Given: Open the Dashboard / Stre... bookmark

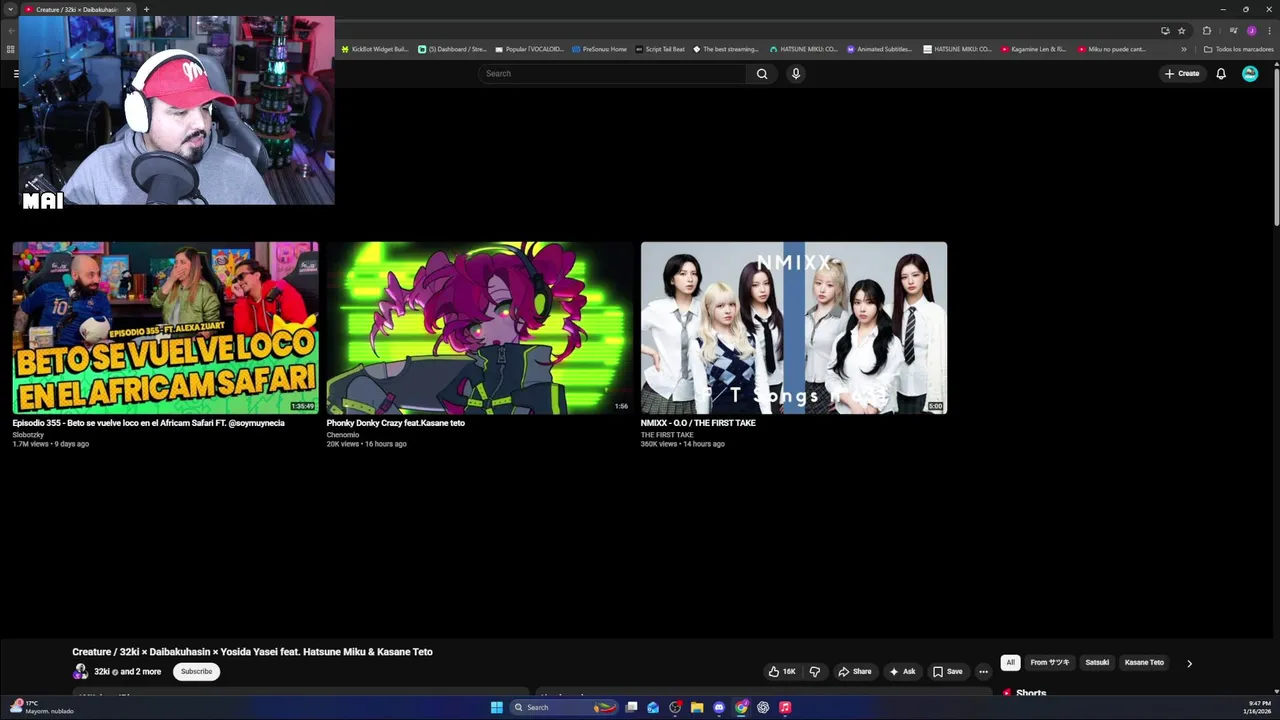Looking at the screenshot, I should click(452, 49).
